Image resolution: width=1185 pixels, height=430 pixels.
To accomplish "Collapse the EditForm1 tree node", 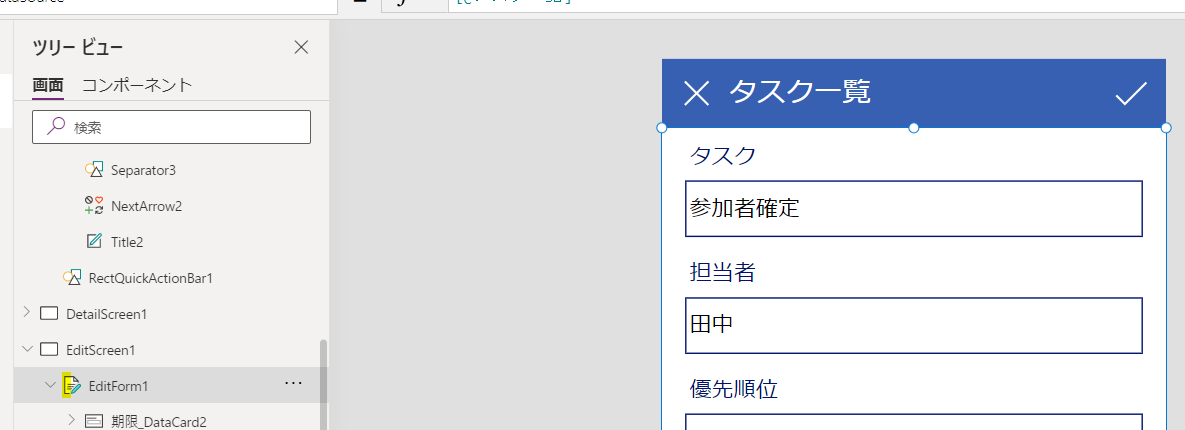I will point(49,385).
